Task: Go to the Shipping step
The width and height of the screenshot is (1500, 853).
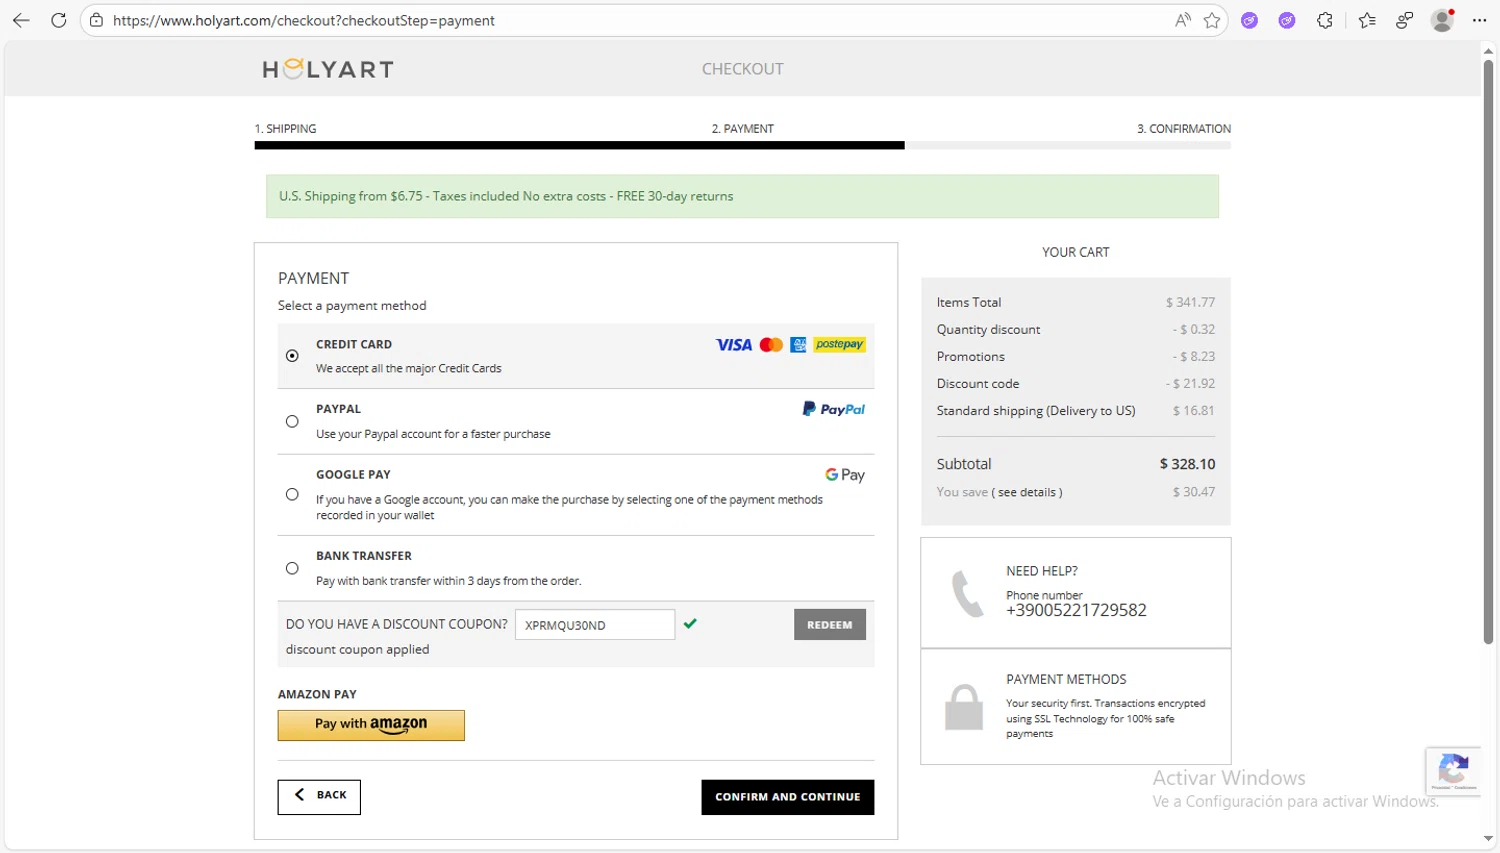Action: coord(286,129)
